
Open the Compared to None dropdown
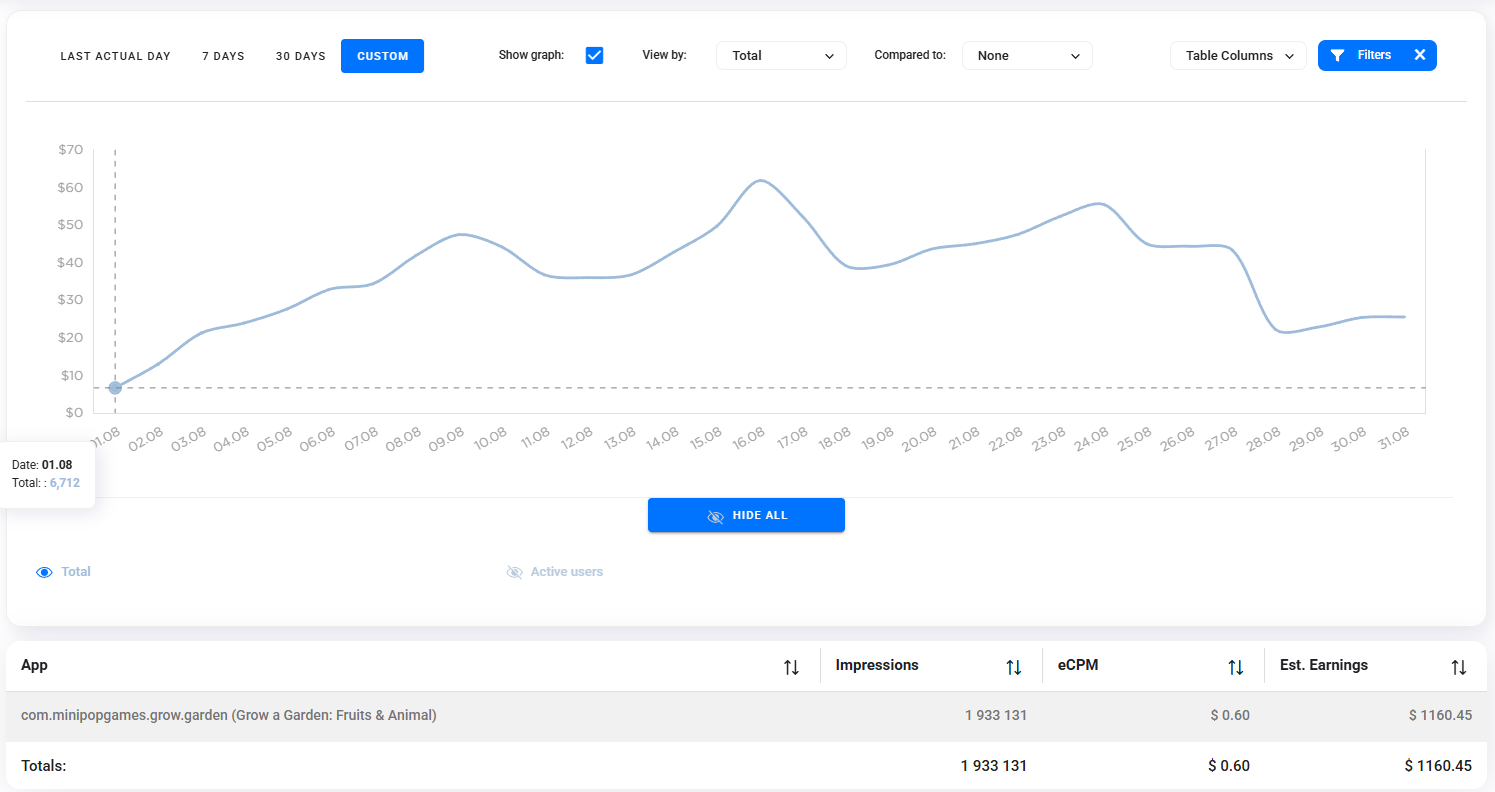tap(1027, 56)
